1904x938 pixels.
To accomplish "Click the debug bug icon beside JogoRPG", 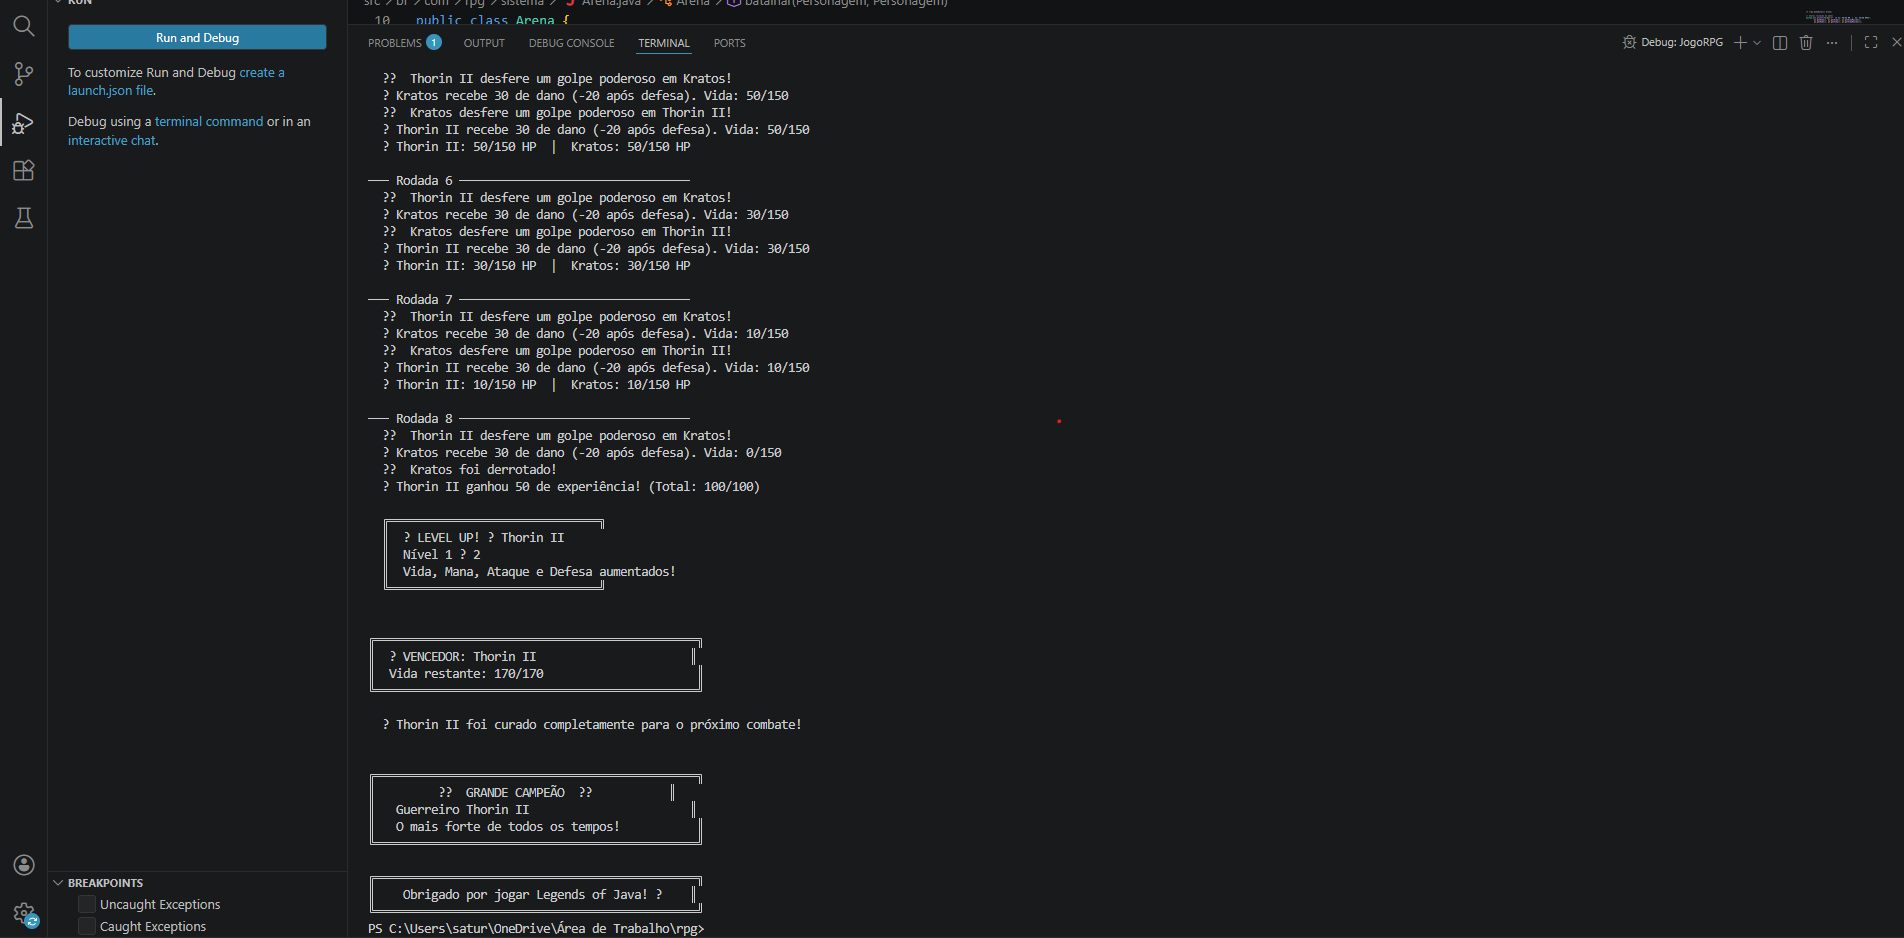I will pyautogui.click(x=1630, y=42).
